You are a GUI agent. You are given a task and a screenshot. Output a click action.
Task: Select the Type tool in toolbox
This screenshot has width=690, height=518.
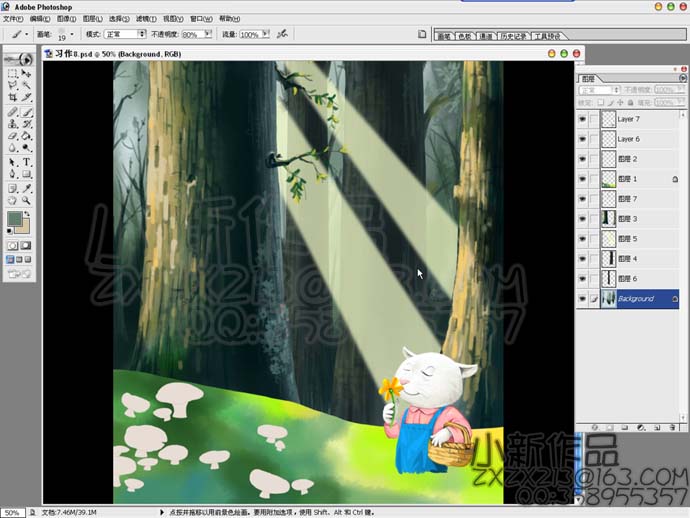tap(26, 162)
